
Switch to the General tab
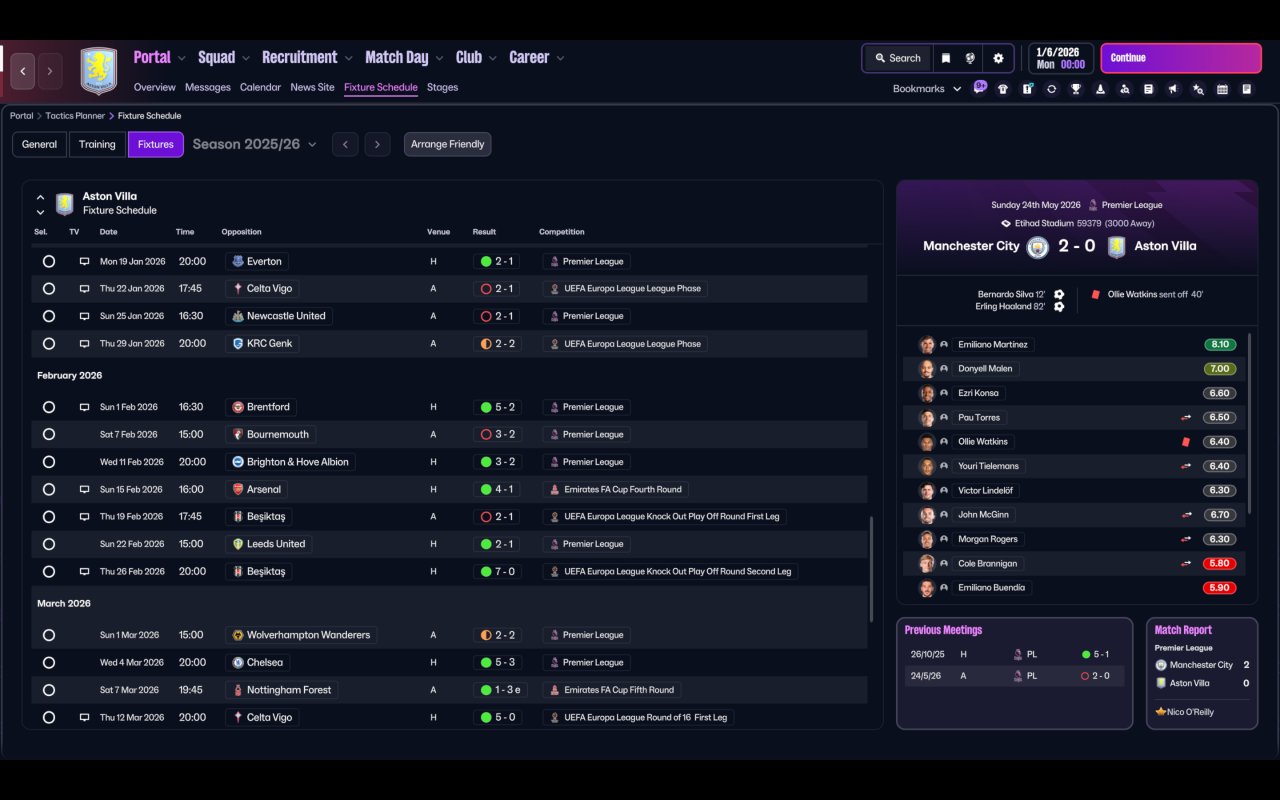pyautogui.click(x=39, y=145)
